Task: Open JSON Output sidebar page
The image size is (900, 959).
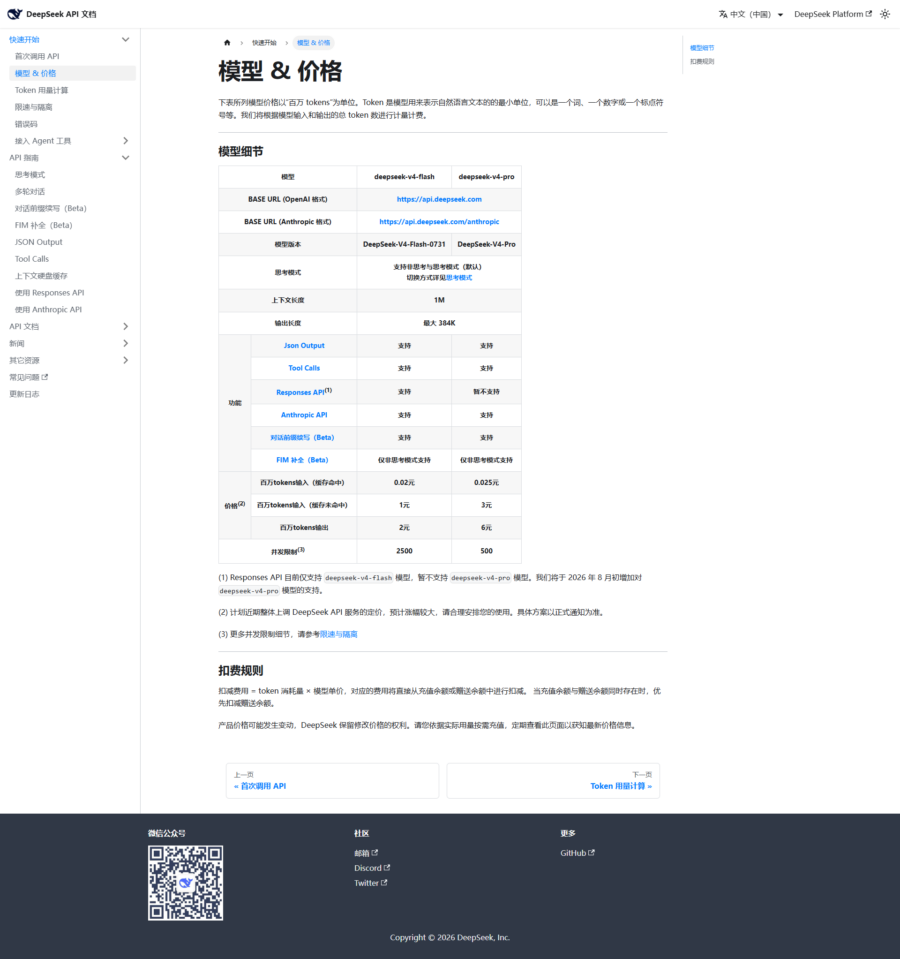Action: click(x=39, y=242)
